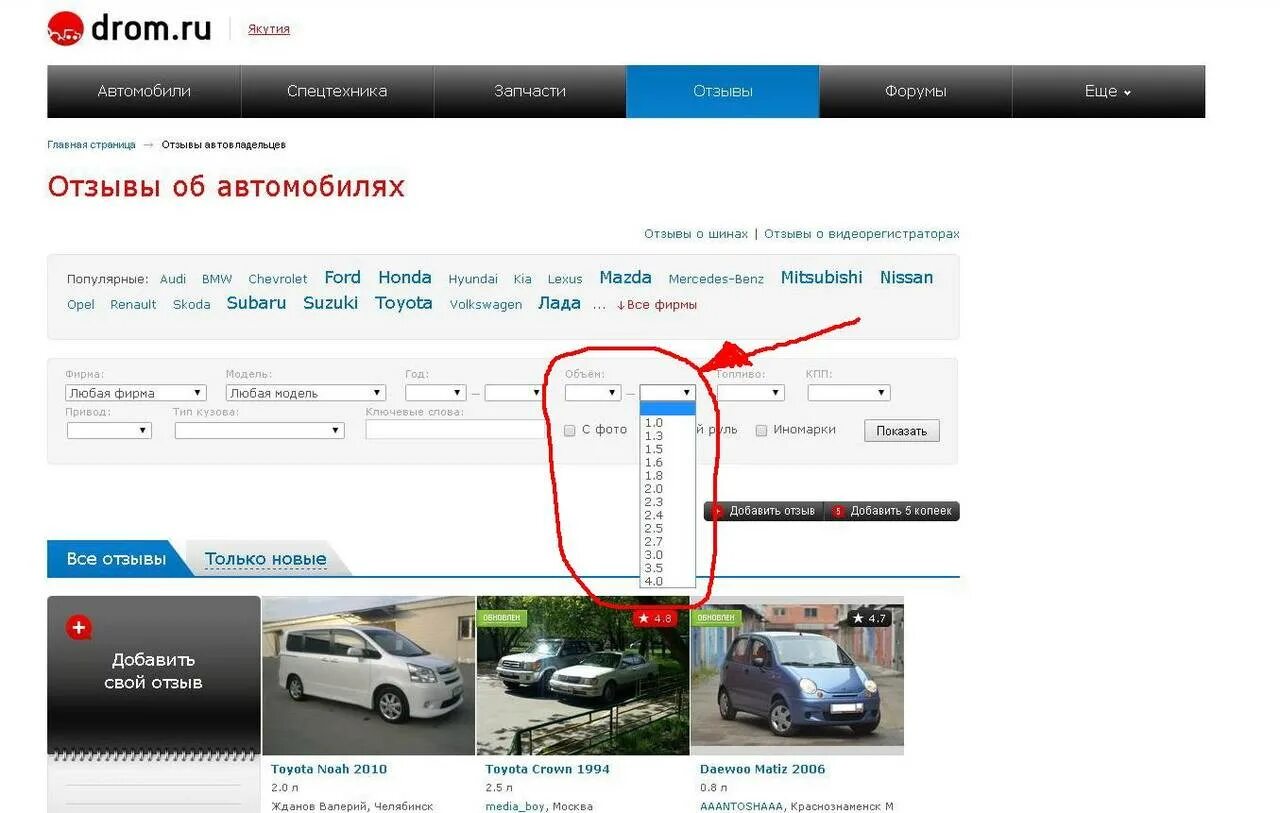
Task: Open the media_boy author link
Action: click(515, 806)
